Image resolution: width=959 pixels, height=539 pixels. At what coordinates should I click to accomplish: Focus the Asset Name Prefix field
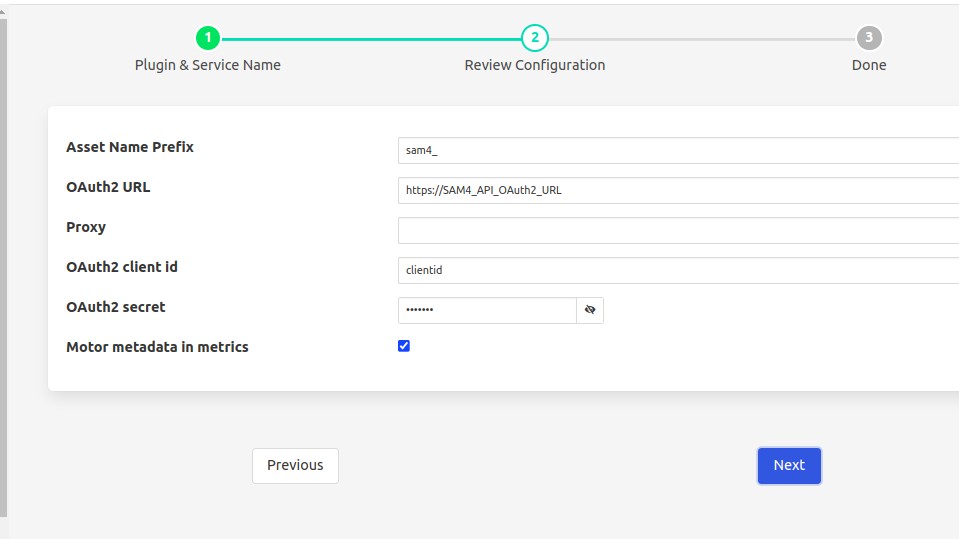(x=678, y=150)
